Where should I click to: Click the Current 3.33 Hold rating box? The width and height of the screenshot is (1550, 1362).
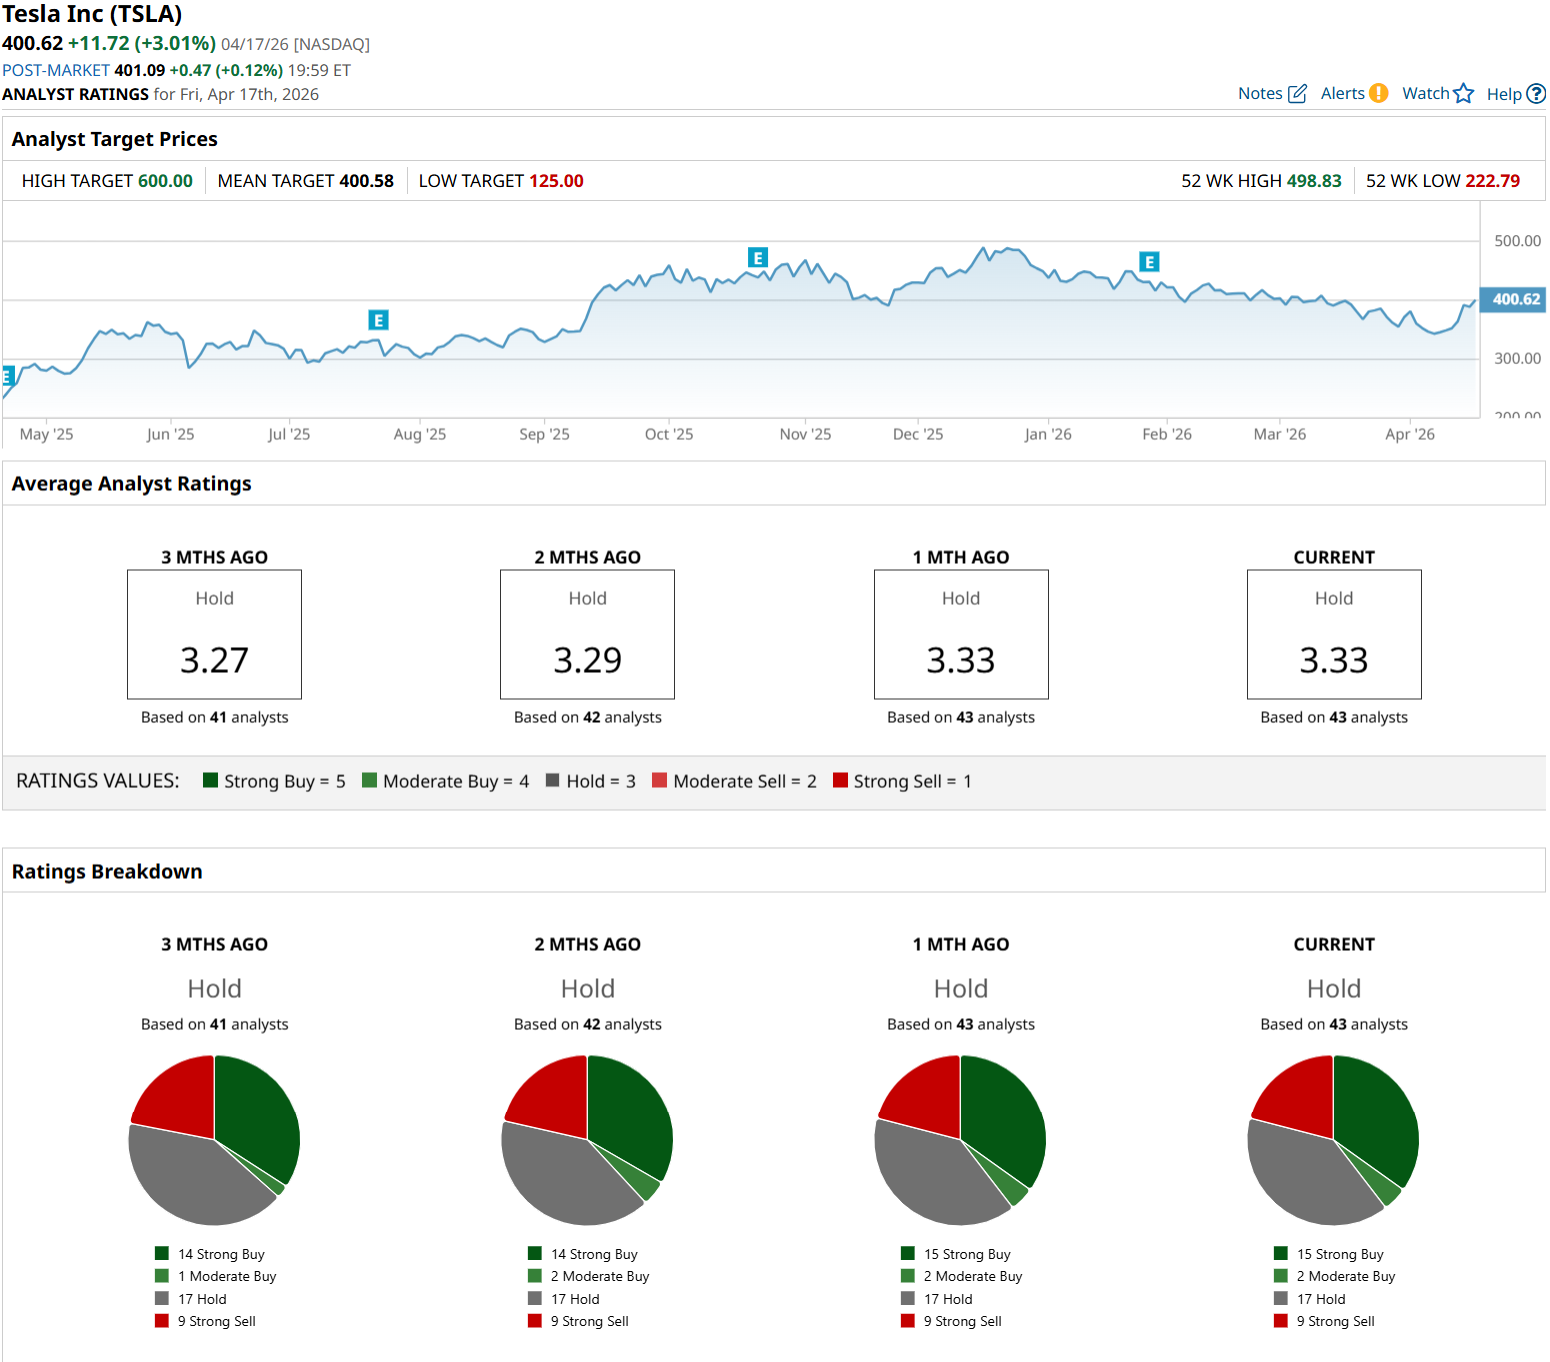(1333, 634)
